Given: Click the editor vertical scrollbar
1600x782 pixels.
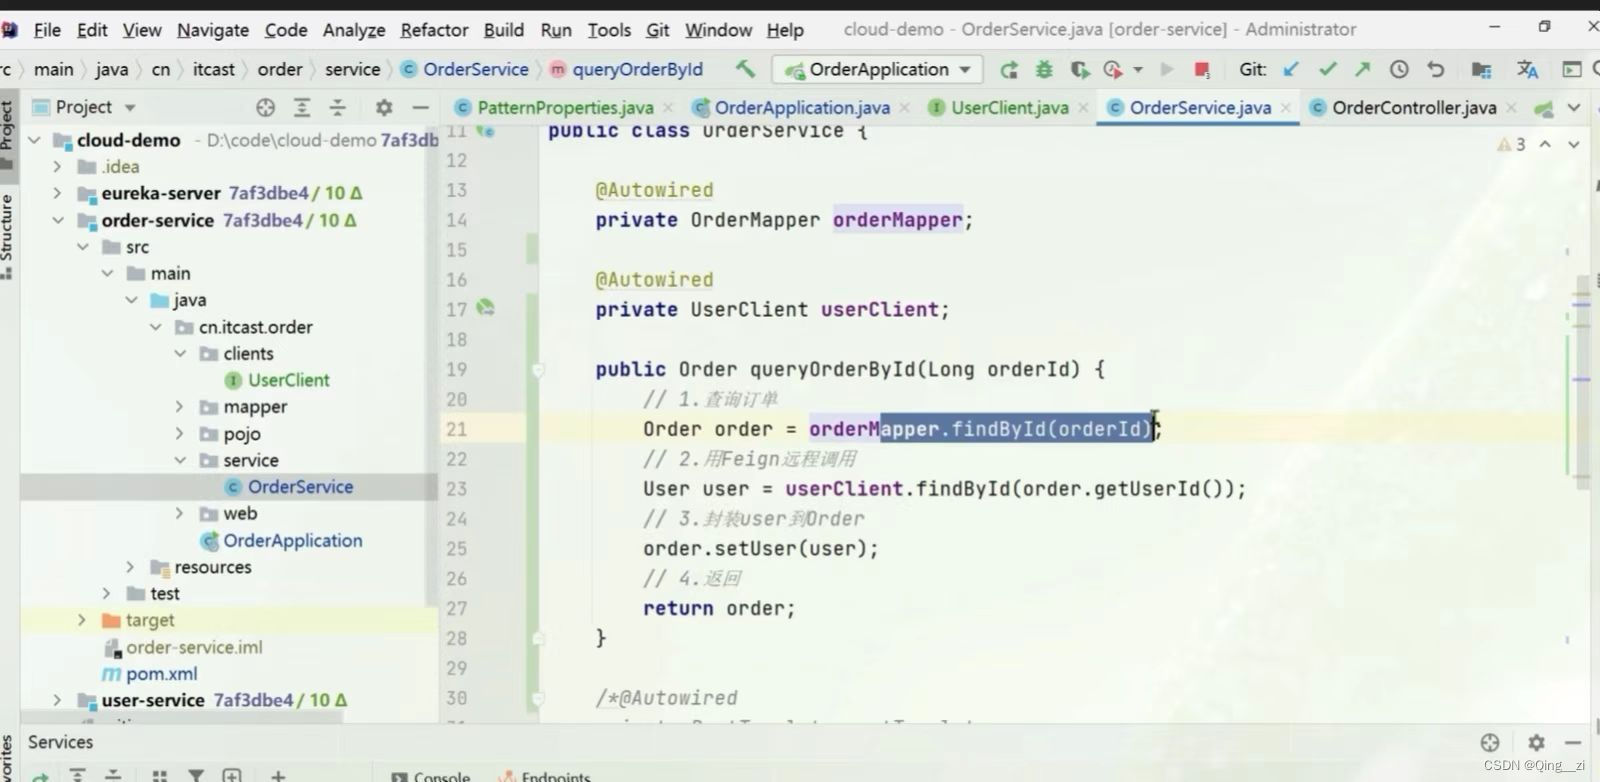Looking at the screenshot, I should 1581,380.
